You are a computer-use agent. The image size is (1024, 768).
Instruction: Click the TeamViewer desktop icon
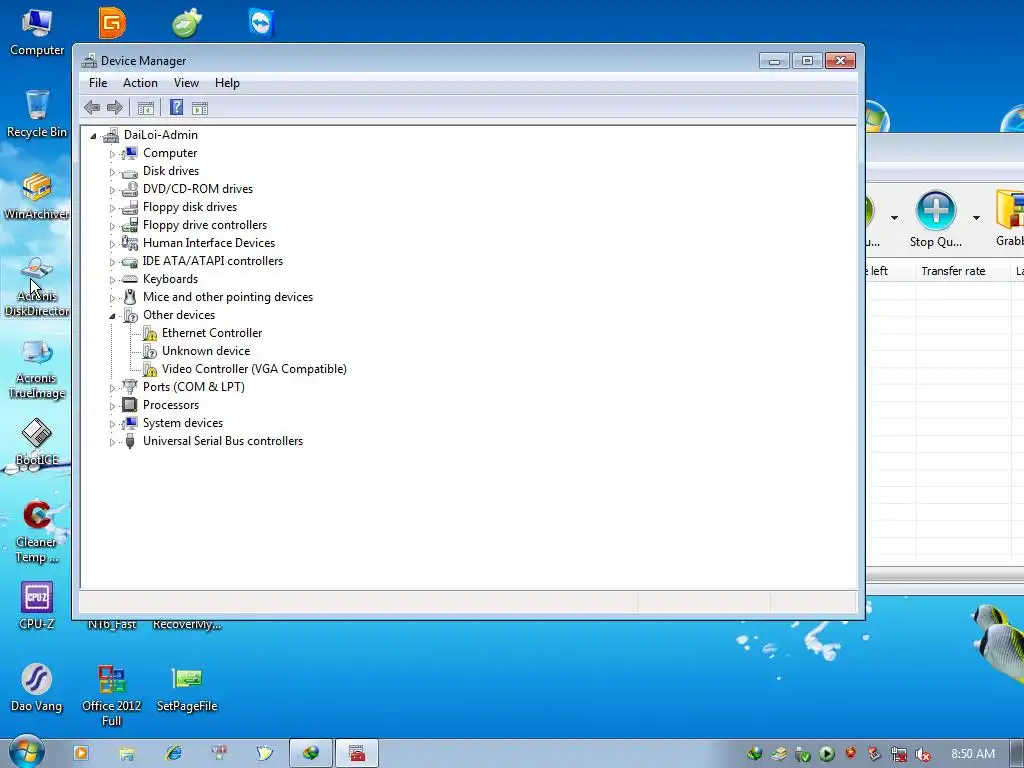click(262, 23)
